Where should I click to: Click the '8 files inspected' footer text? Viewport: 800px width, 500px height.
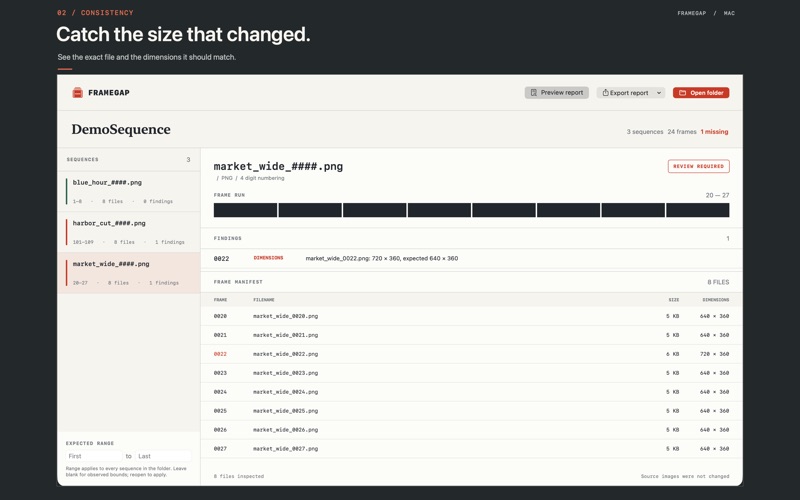[239, 477]
